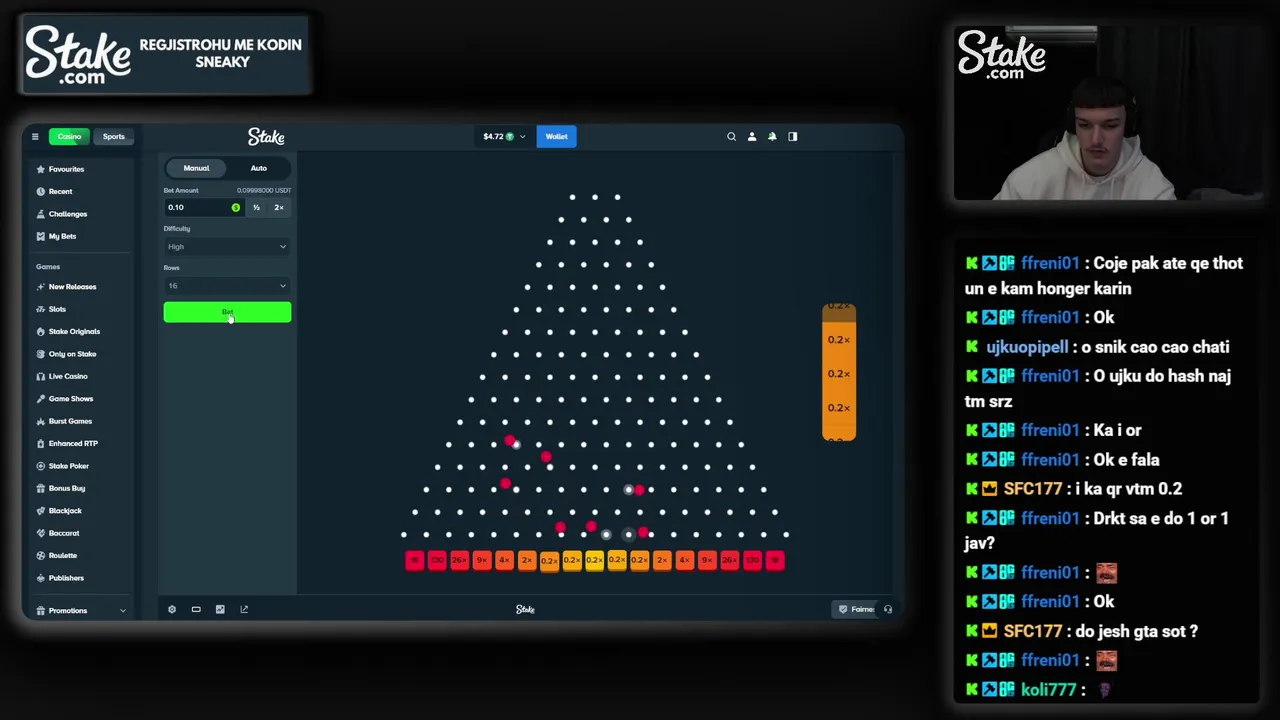Screen dimensions: 1280x720
Task: Click the right-side 26× multiplier bucket
Action: pyautogui.click(x=730, y=560)
